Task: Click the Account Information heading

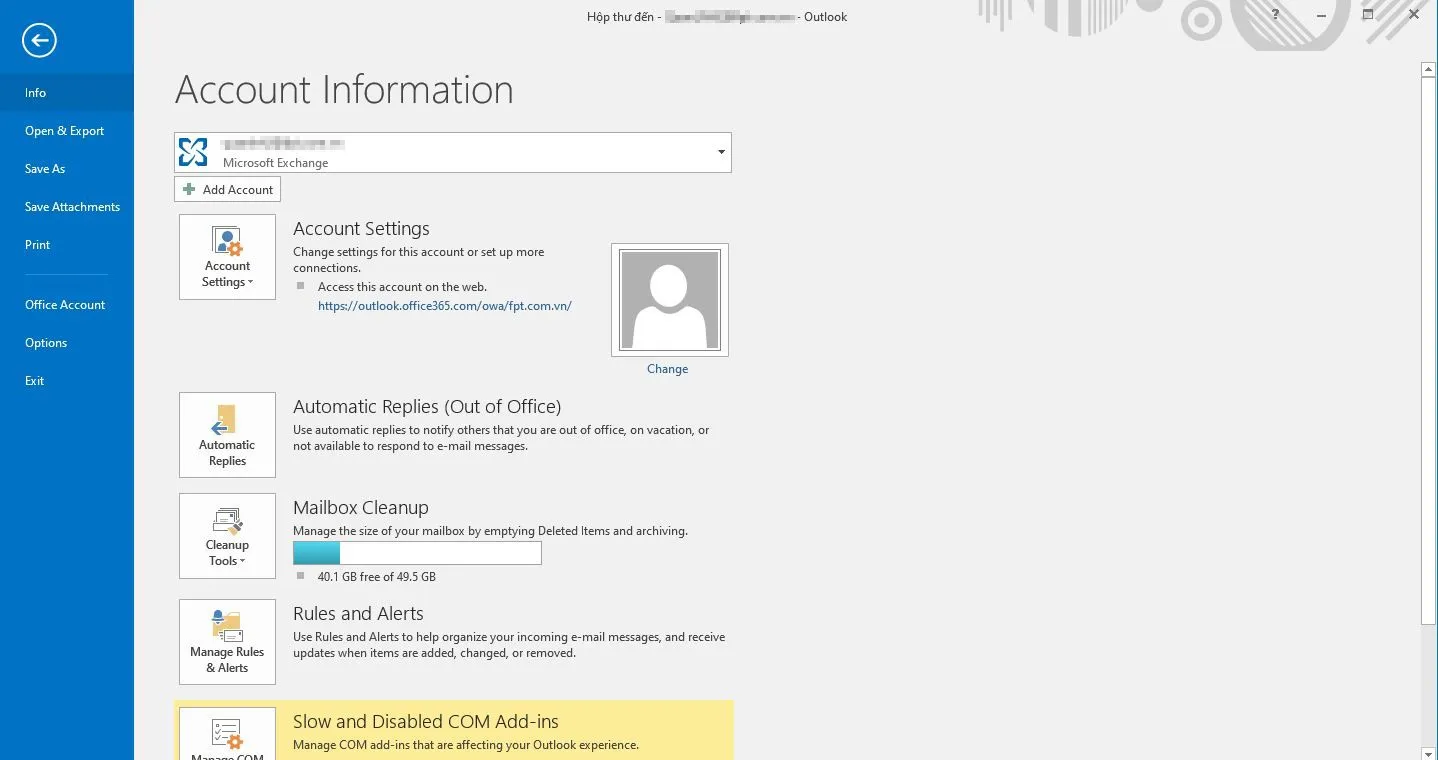Action: coord(344,90)
